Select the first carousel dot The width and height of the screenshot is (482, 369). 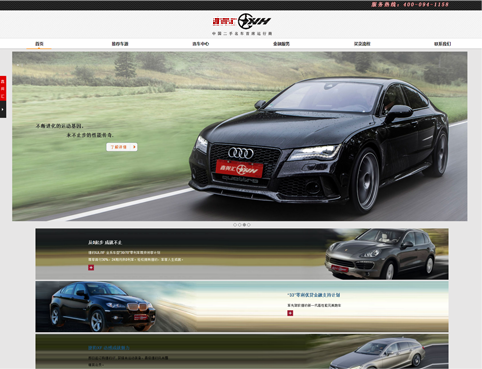tap(235, 225)
